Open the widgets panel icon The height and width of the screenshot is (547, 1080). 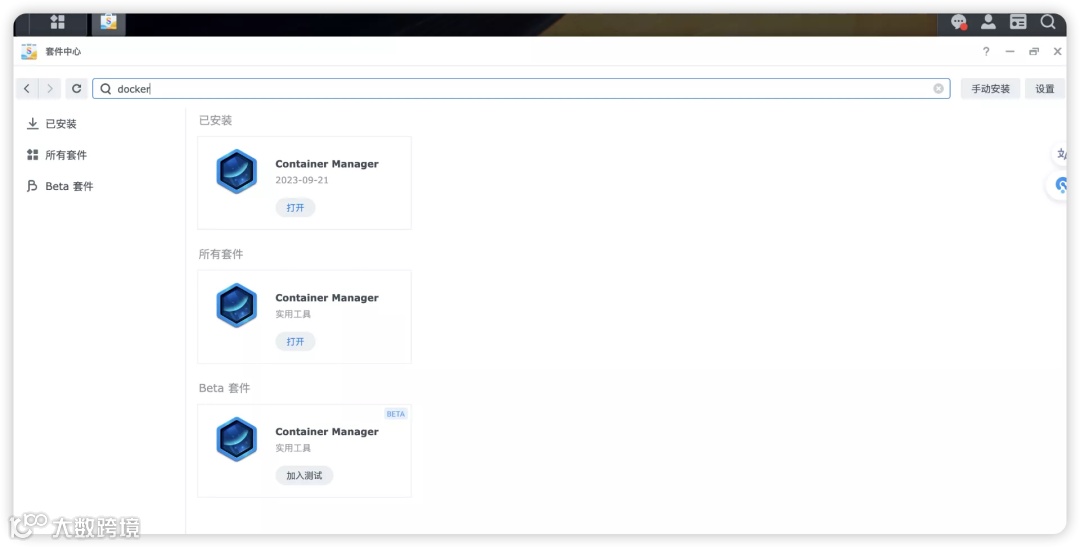[1018, 22]
